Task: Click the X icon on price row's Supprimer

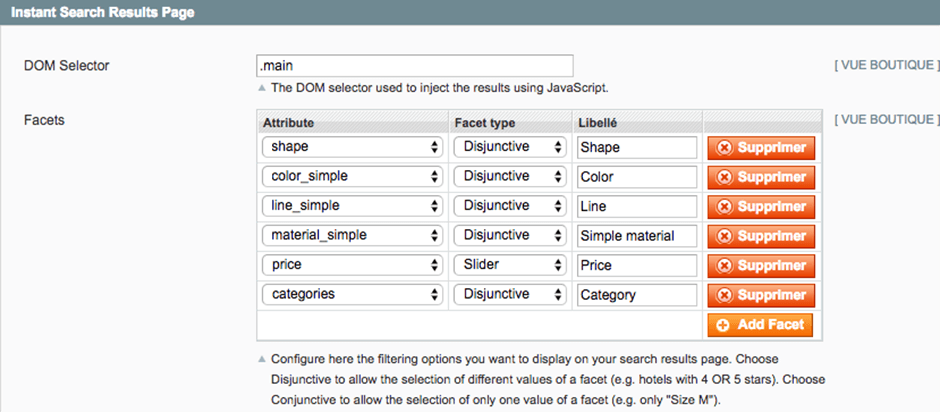Action: click(724, 265)
